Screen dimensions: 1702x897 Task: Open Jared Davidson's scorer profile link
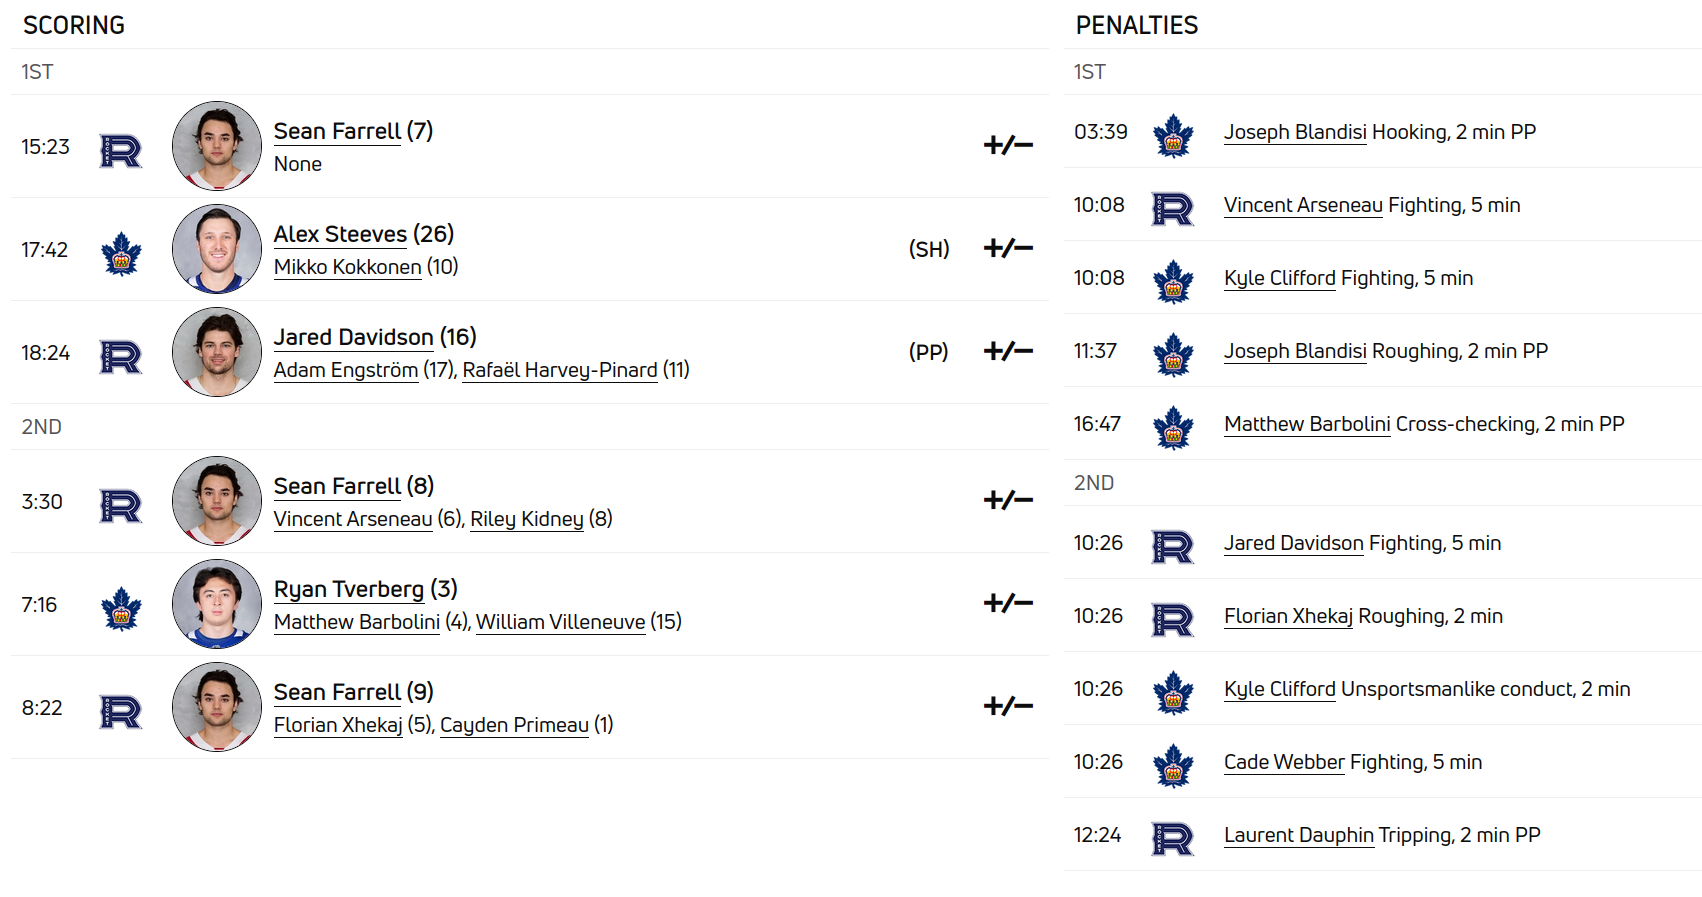click(x=354, y=338)
